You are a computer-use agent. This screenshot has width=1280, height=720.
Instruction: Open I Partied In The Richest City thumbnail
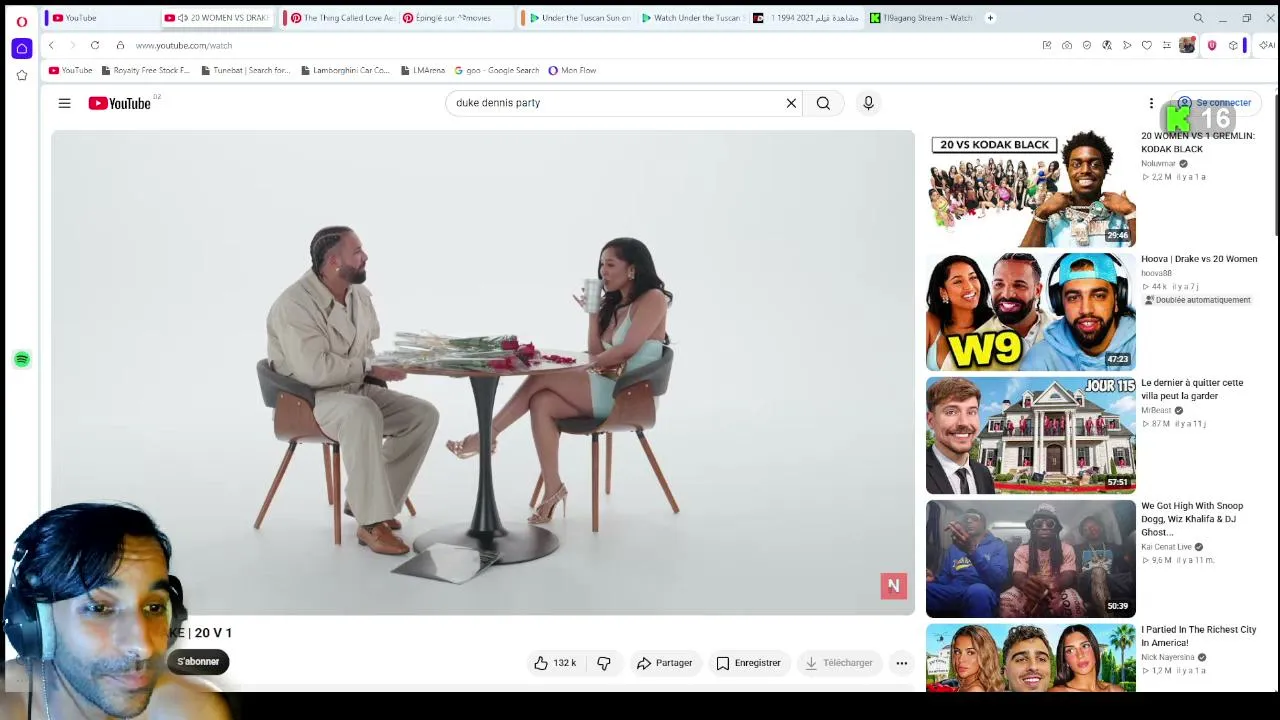coord(1031,657)
